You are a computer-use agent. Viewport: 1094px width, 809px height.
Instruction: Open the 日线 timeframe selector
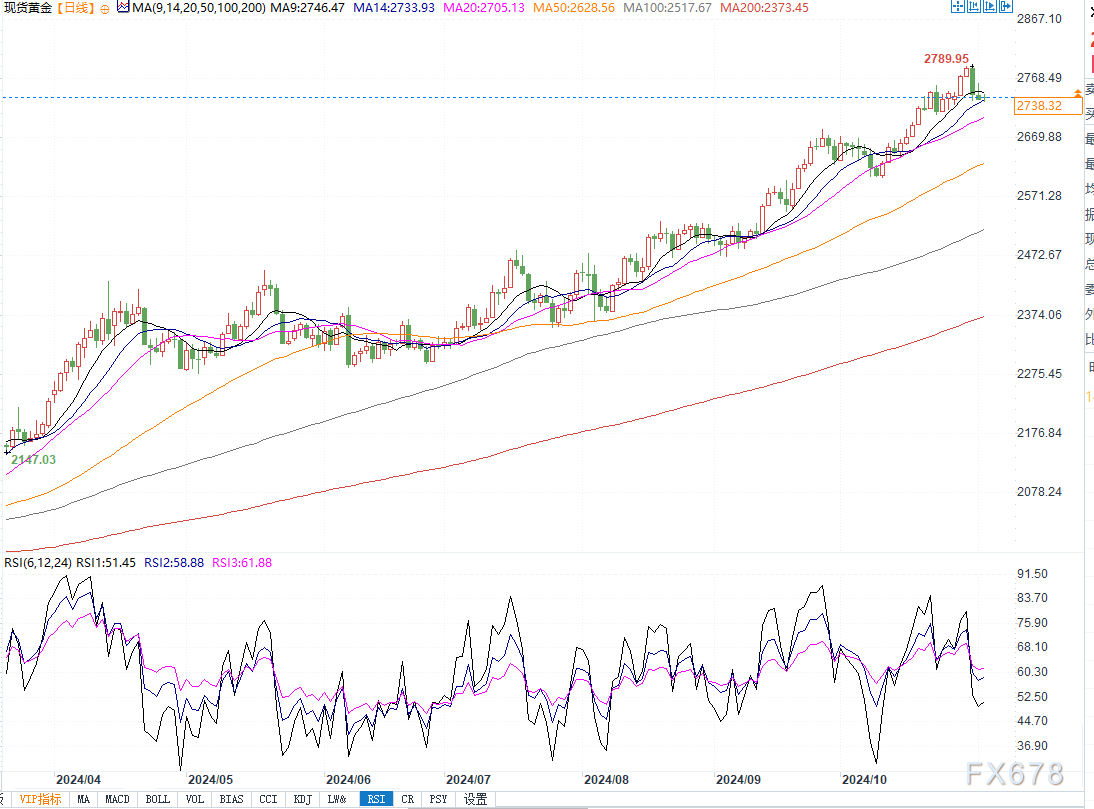tap(76, 7)
